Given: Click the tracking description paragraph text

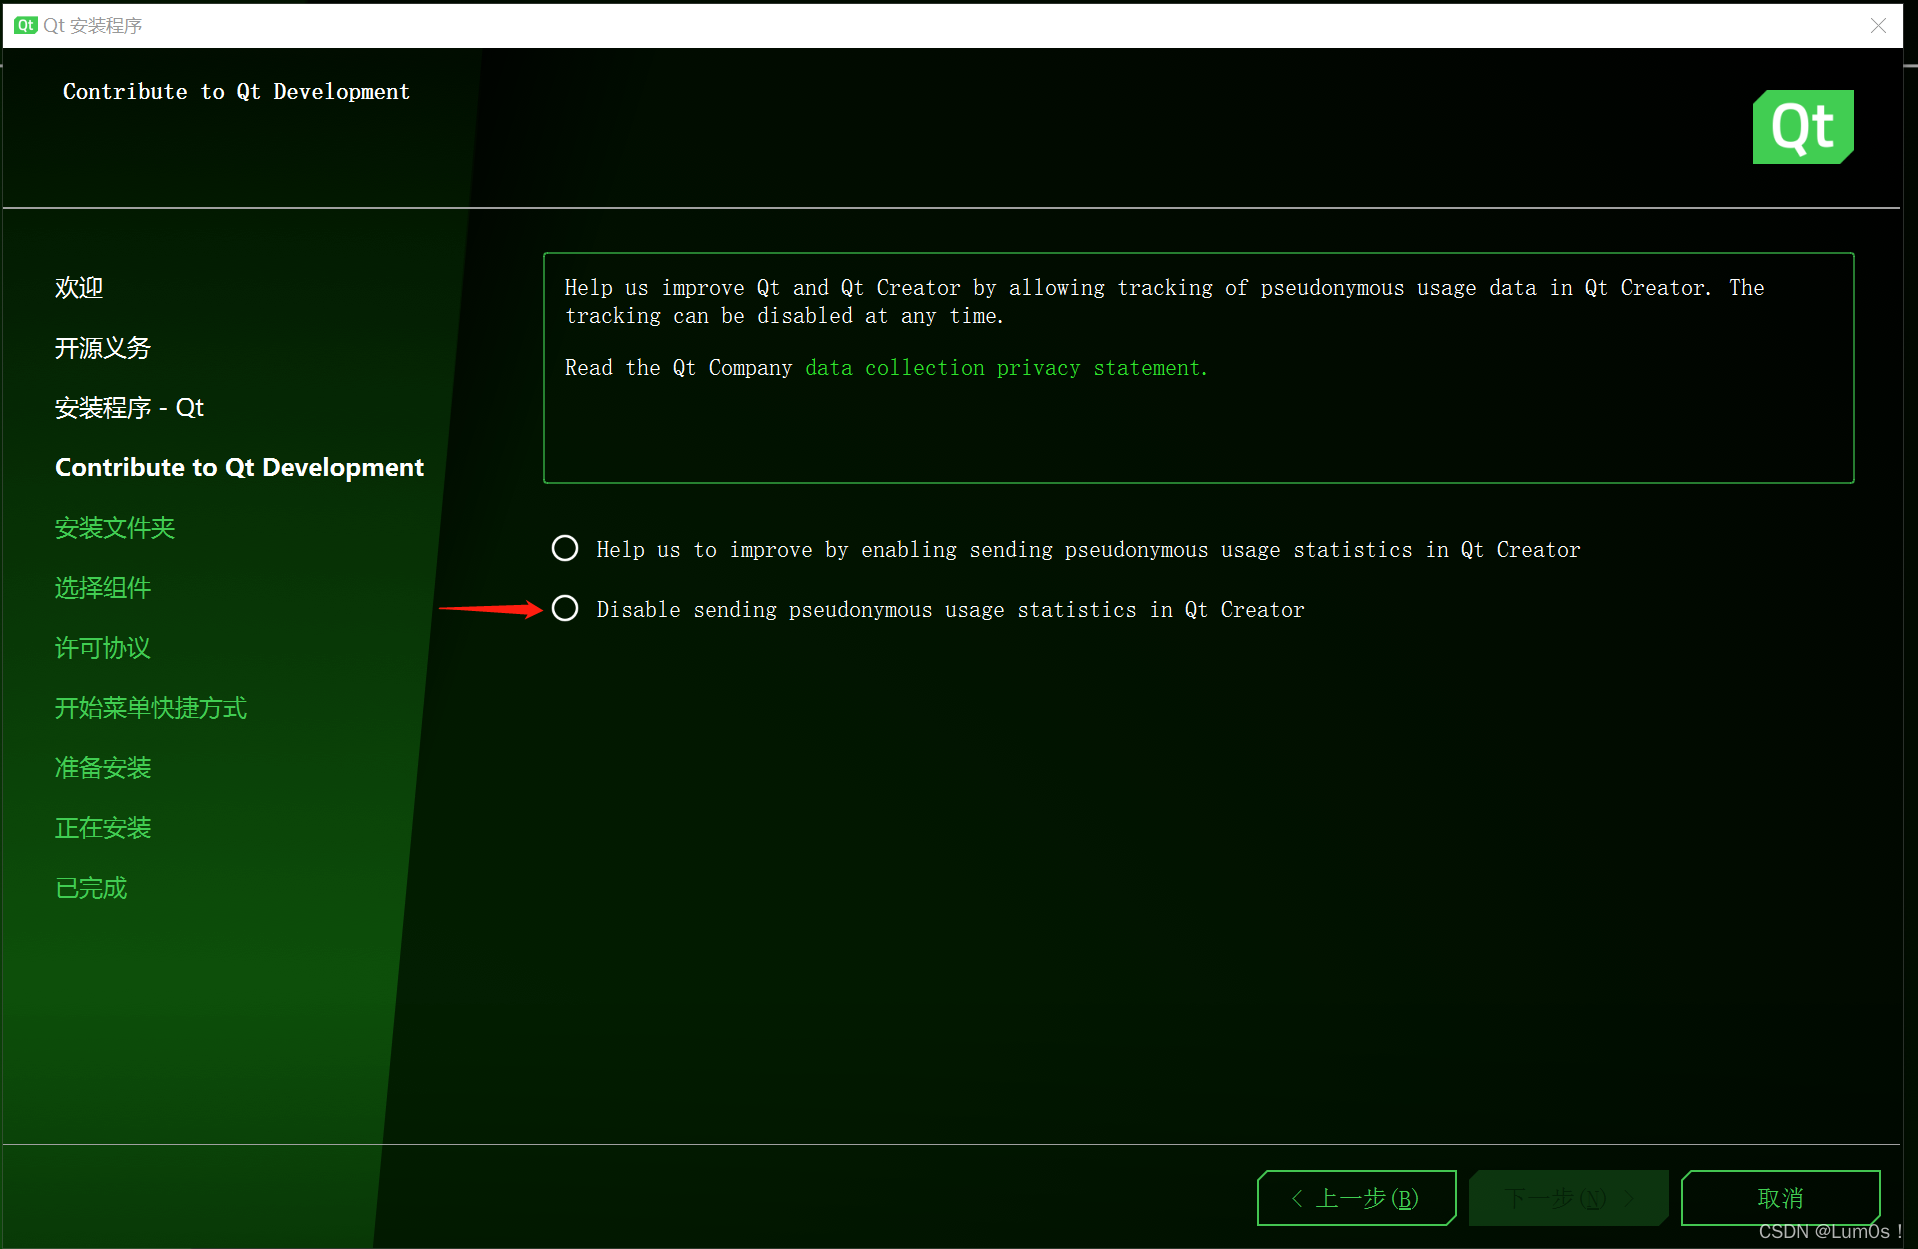Looking at the screenshot, I should tap(1164, 302).
